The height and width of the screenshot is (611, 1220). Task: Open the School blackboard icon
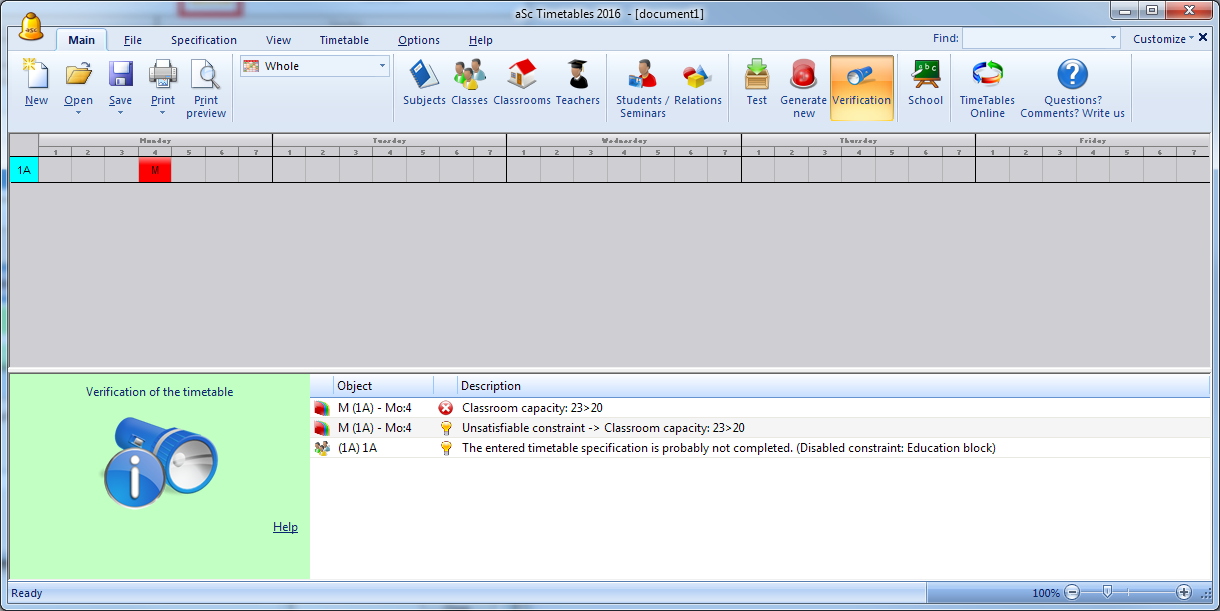pyautogui.click(x=925, y=76)
